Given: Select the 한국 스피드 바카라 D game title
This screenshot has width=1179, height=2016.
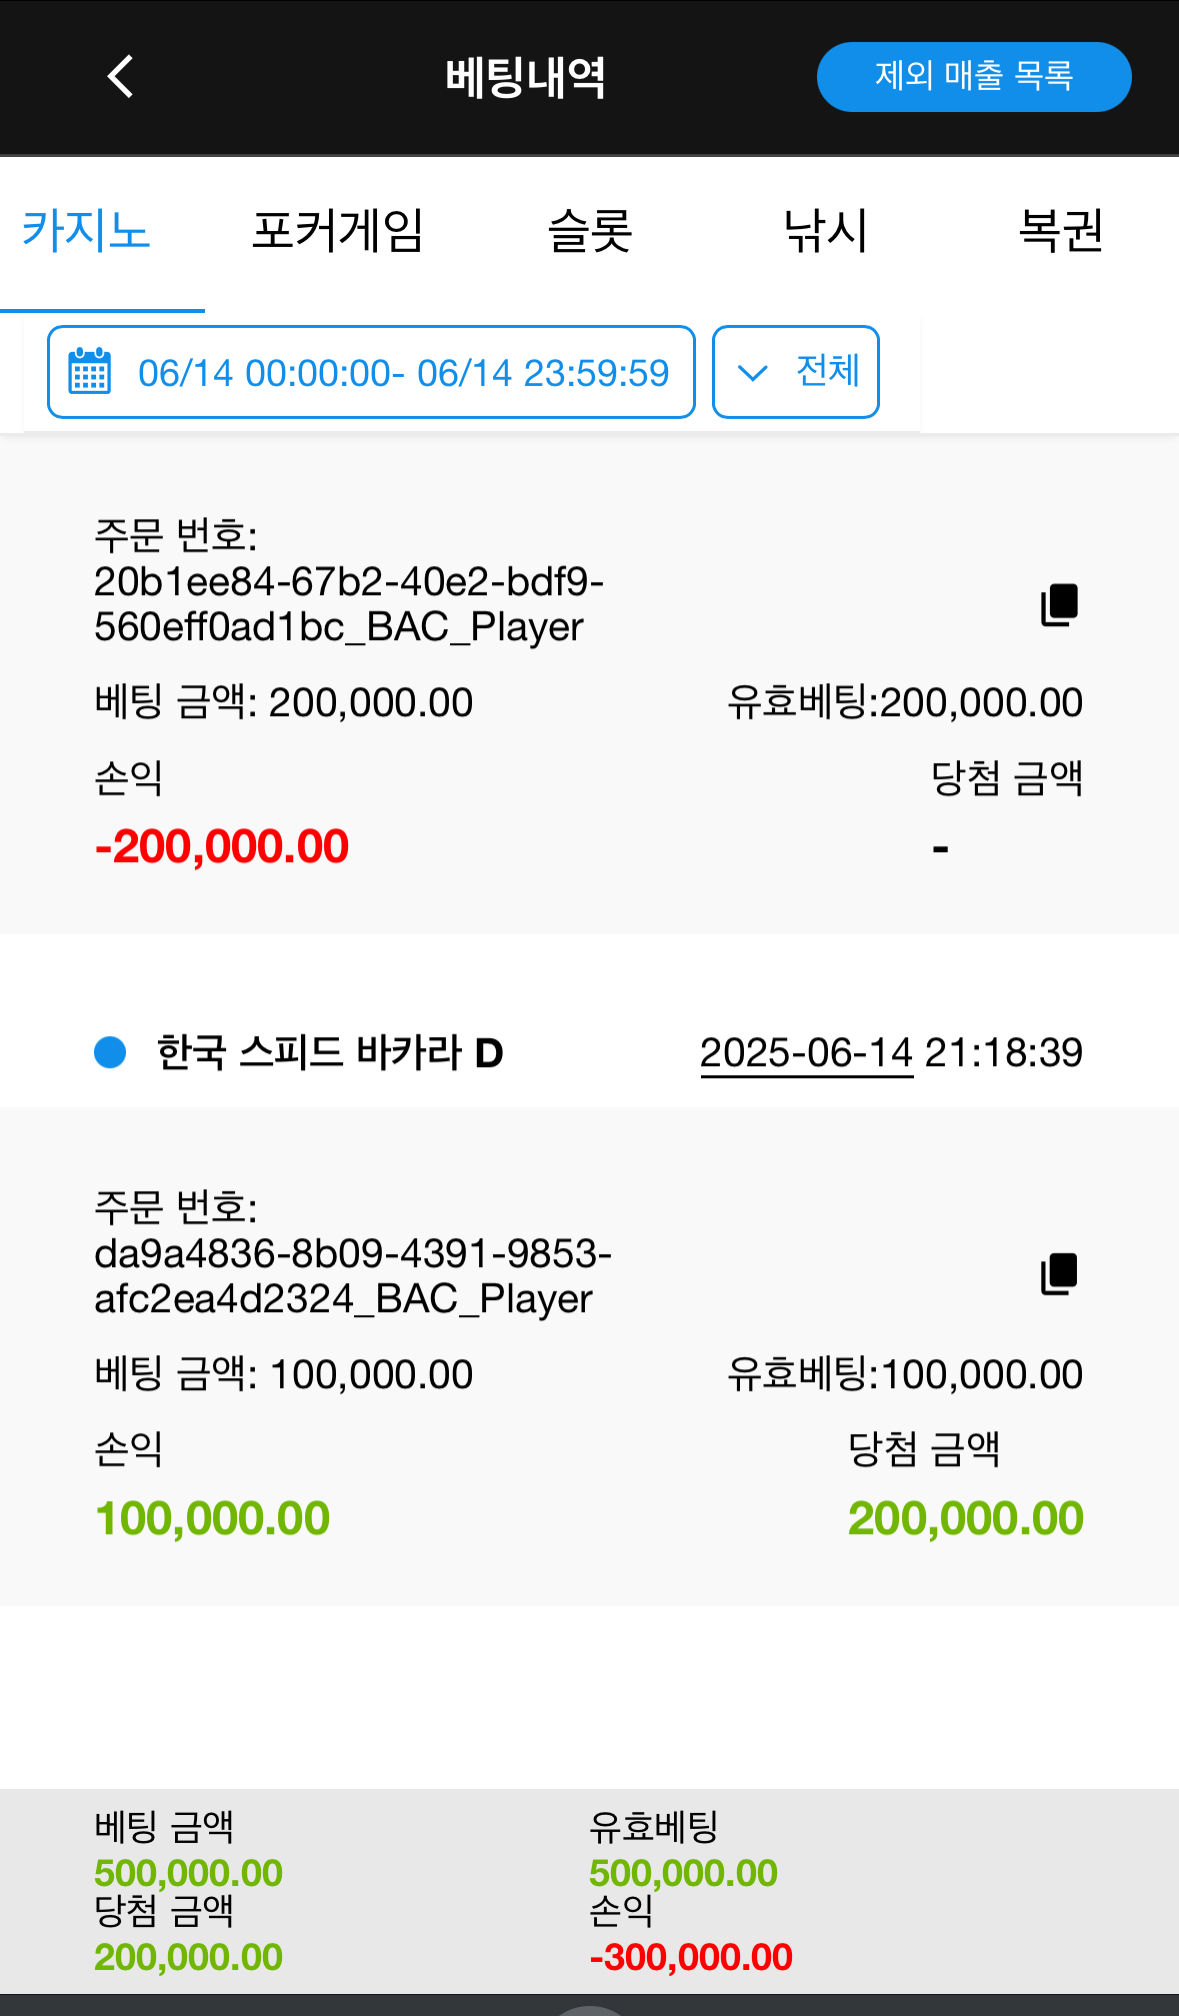Looking at the screenshot, I should [330, 1053].
